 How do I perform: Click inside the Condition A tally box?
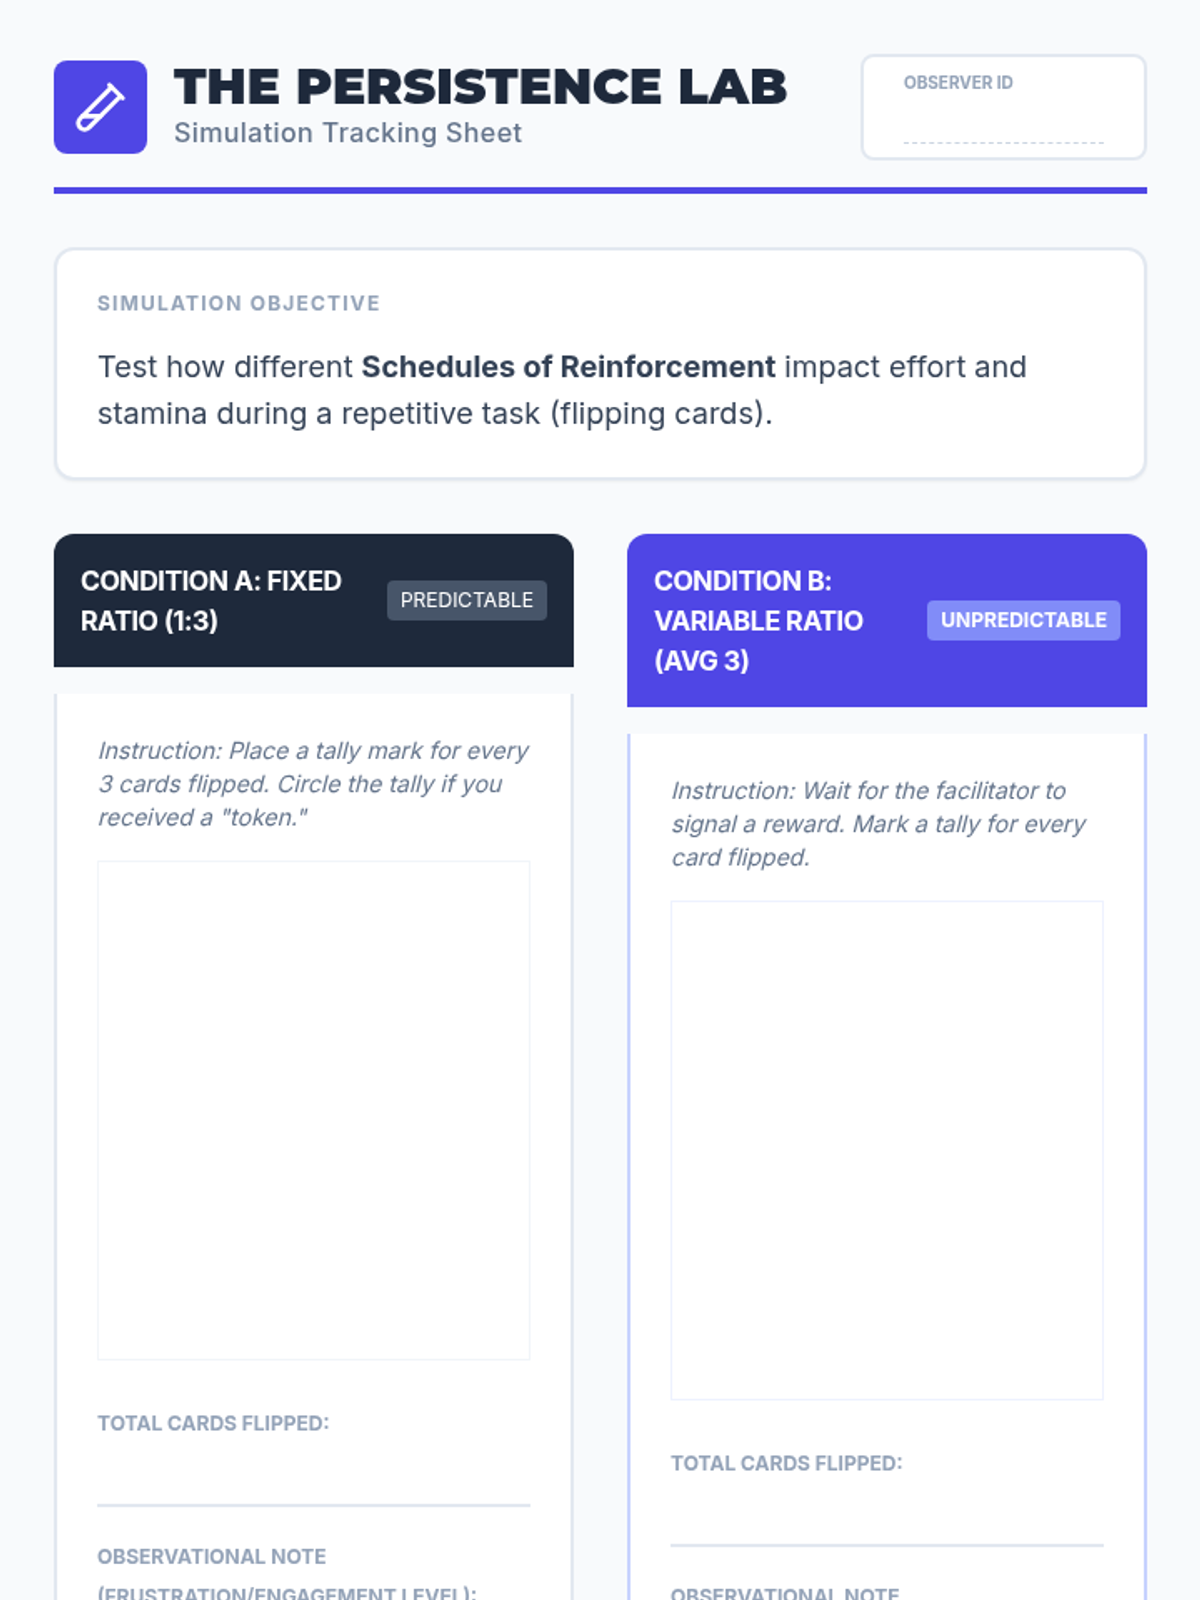click(313, 1110)
